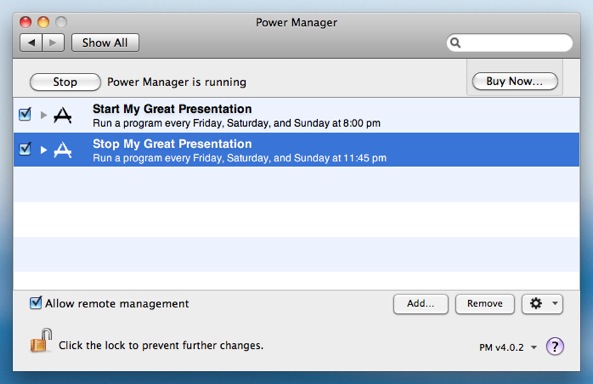The image size is (593, 384).
Task: Click the lock instruction text
Action: point(161,345)
